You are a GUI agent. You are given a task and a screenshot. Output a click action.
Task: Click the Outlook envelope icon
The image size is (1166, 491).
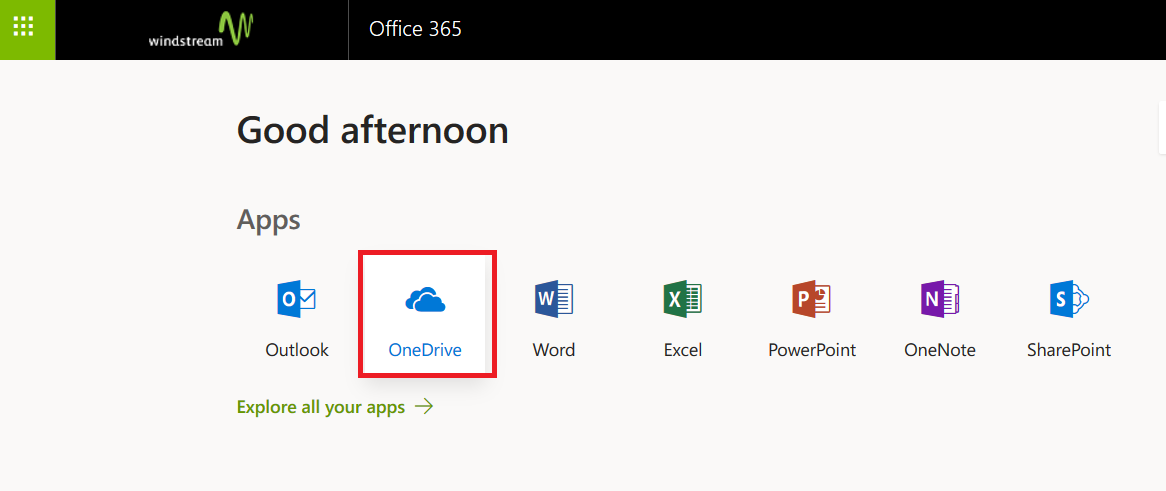coord(297,300)
